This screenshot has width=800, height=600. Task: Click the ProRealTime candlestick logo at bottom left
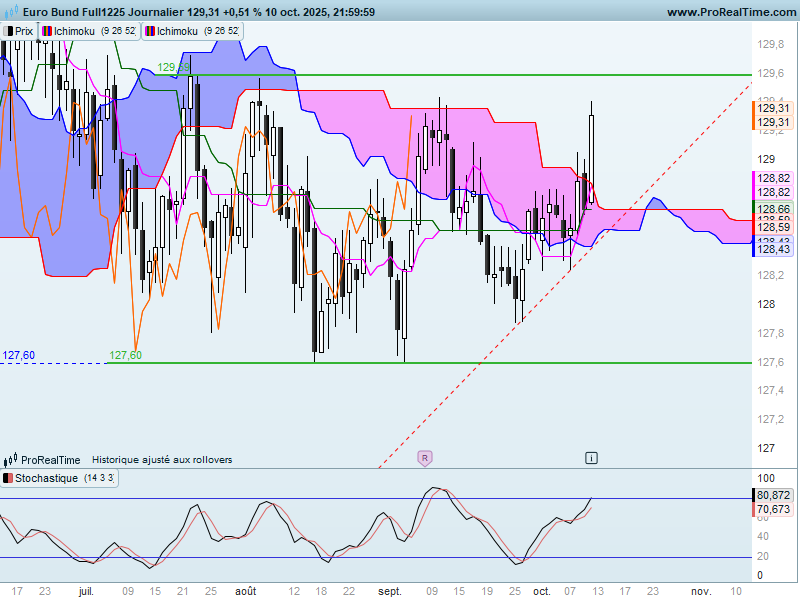pos(11,460)
